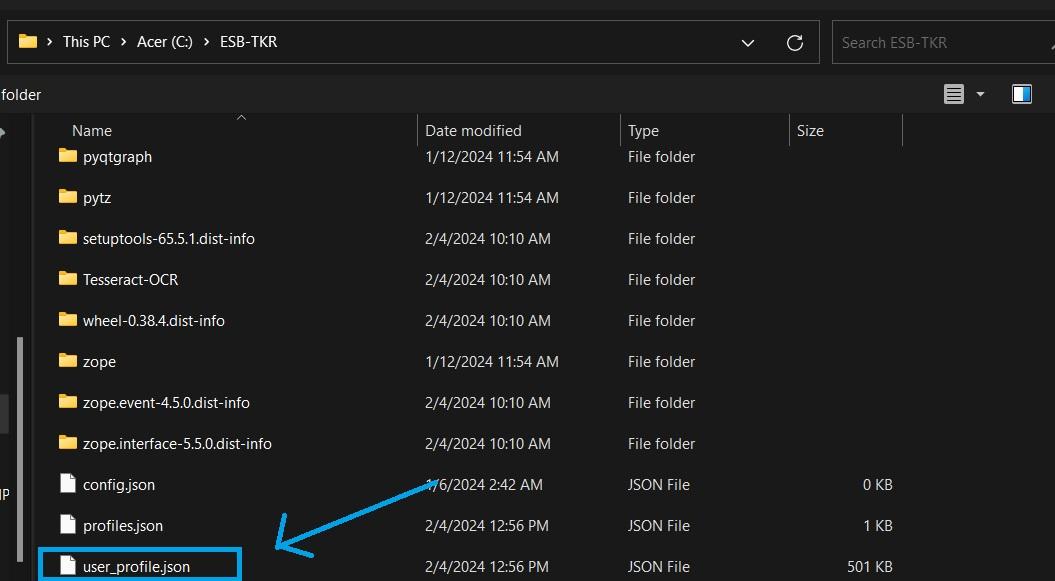Viewport: 1055px width, 581px height.
Task: Expand the chevron before This PC
Action: pyautogui.click(x=50, y=42)
